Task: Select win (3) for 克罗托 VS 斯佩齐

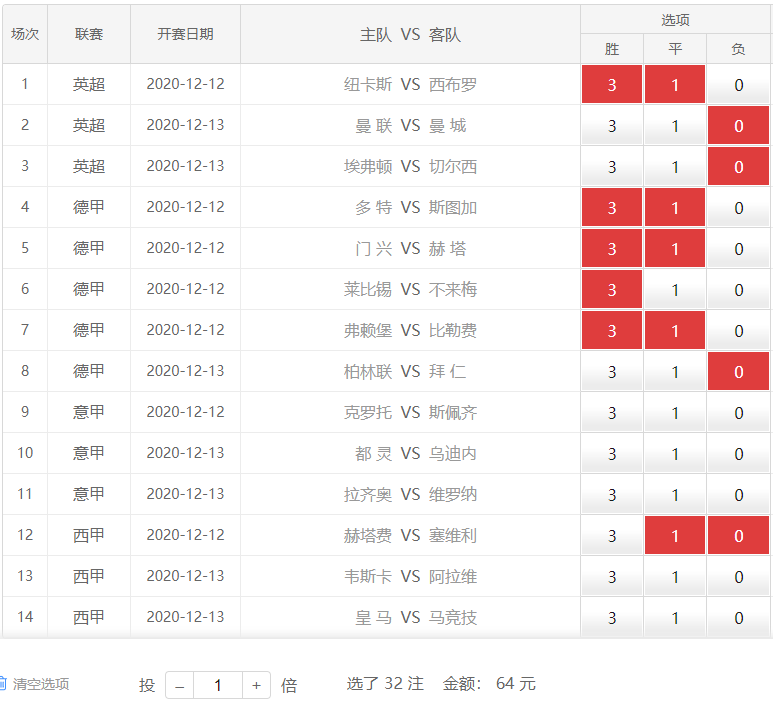Action: [612, 413]
